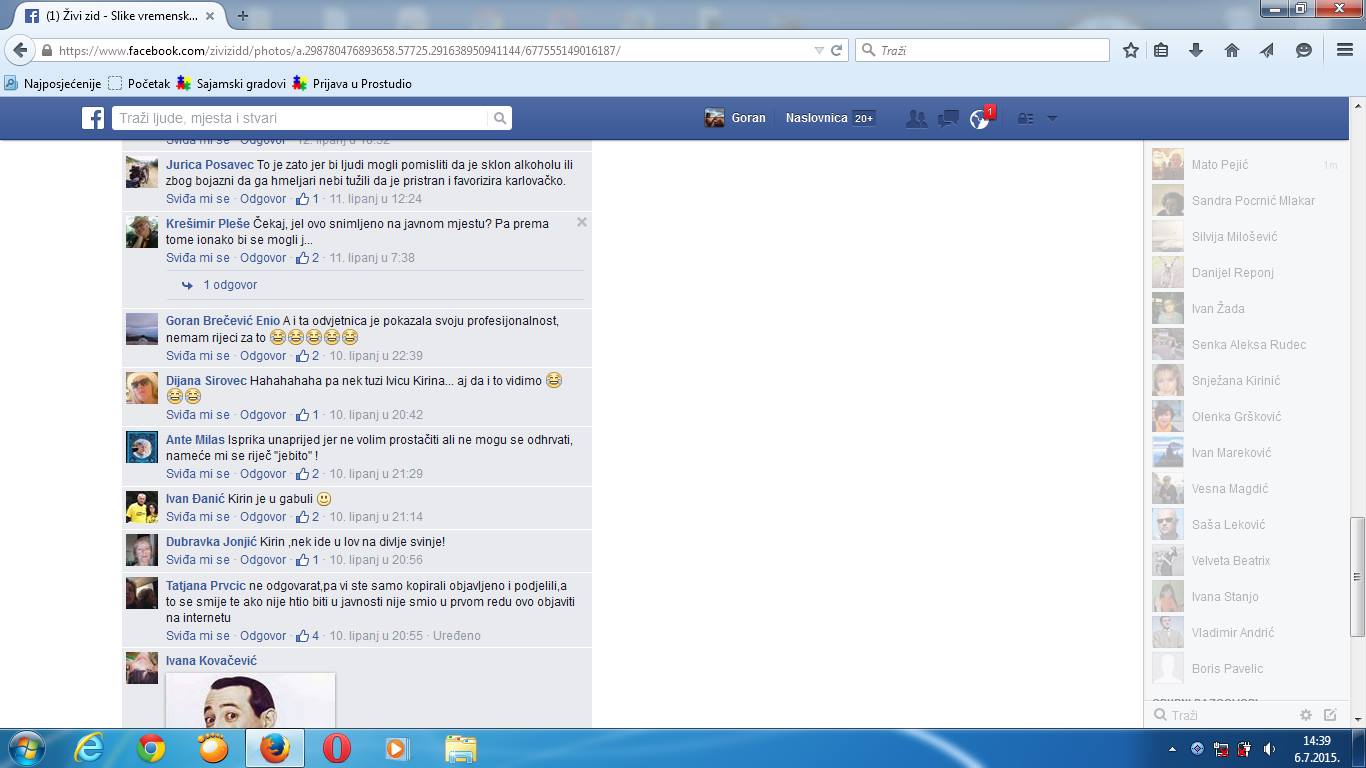Screen dimensions: 1366x768
Task: Click the Facebook logo home icon
Action: tap(93, 118)
